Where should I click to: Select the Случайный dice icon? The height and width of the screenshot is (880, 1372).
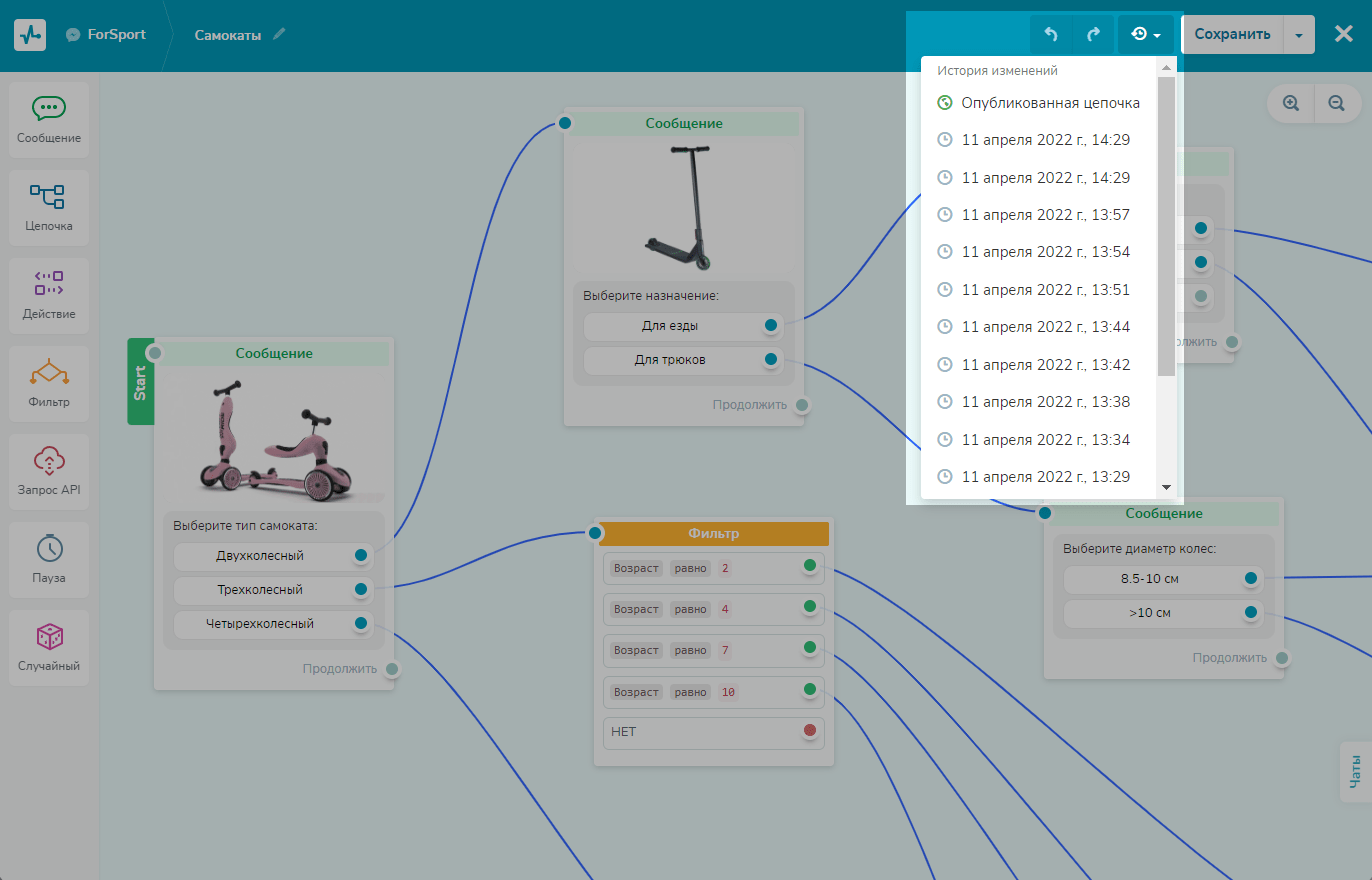(49, 647)
